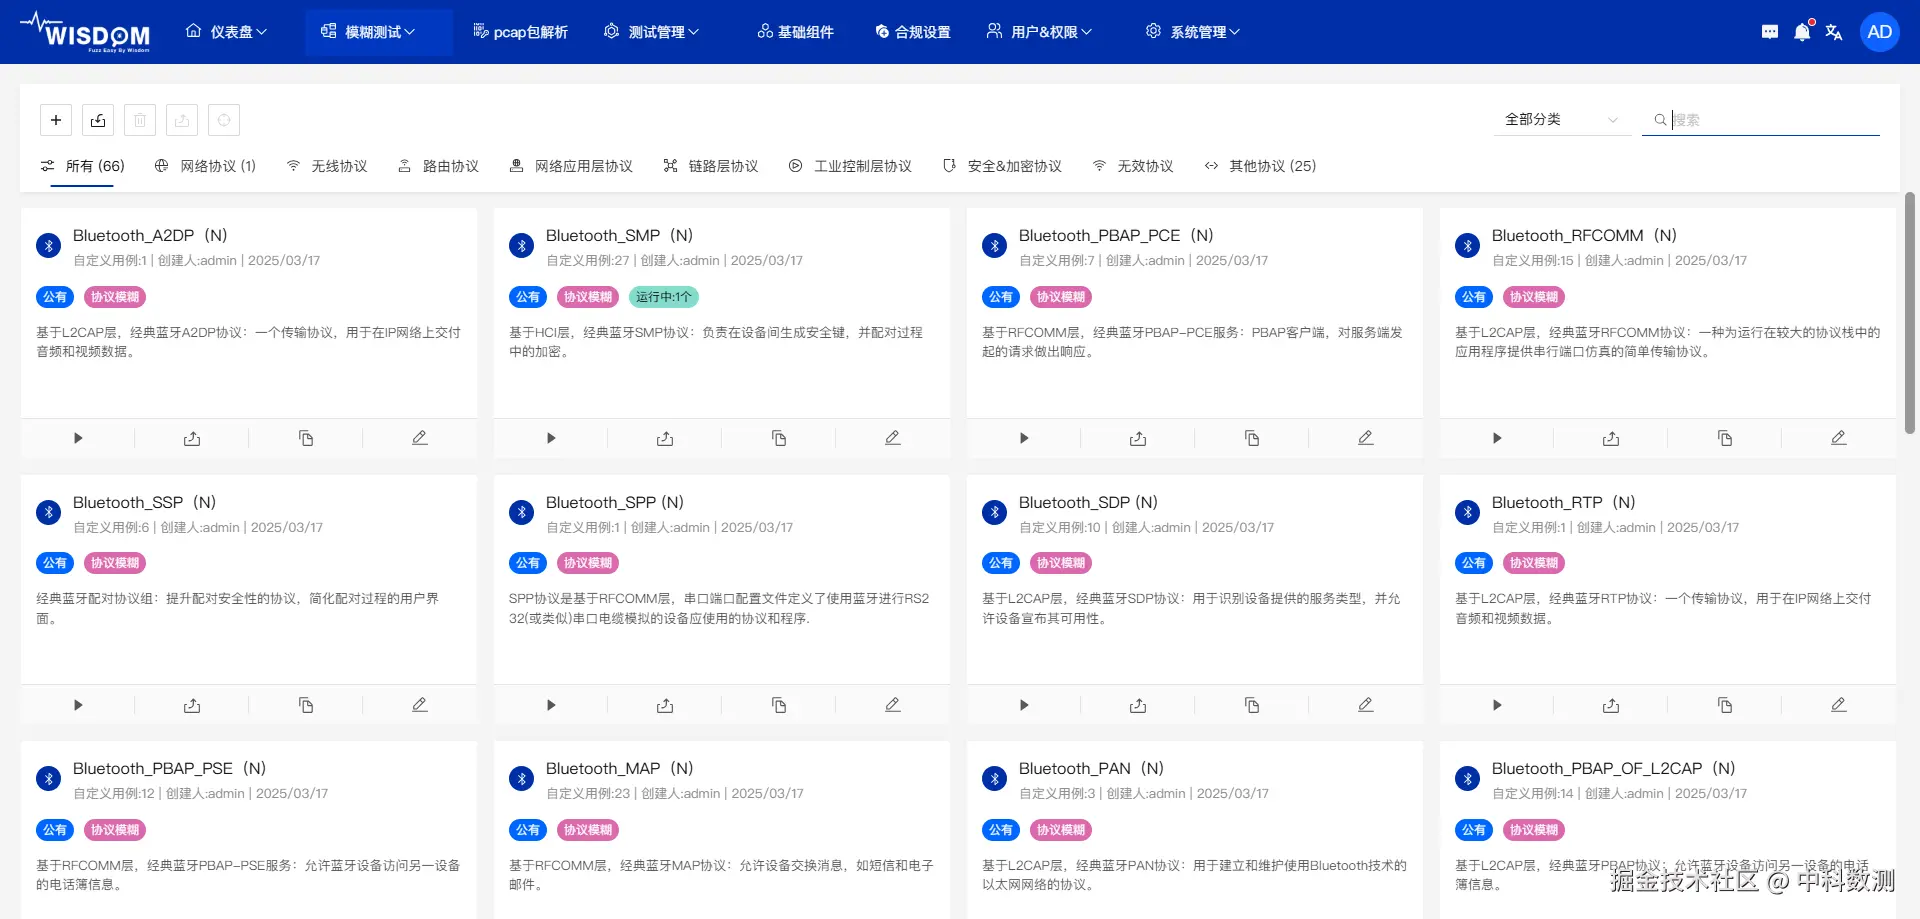Viewport: 1920px width, 919px height.
Task: Open the 无效协议 tab
Action: pyautogui.click(x=1133, y=166)
